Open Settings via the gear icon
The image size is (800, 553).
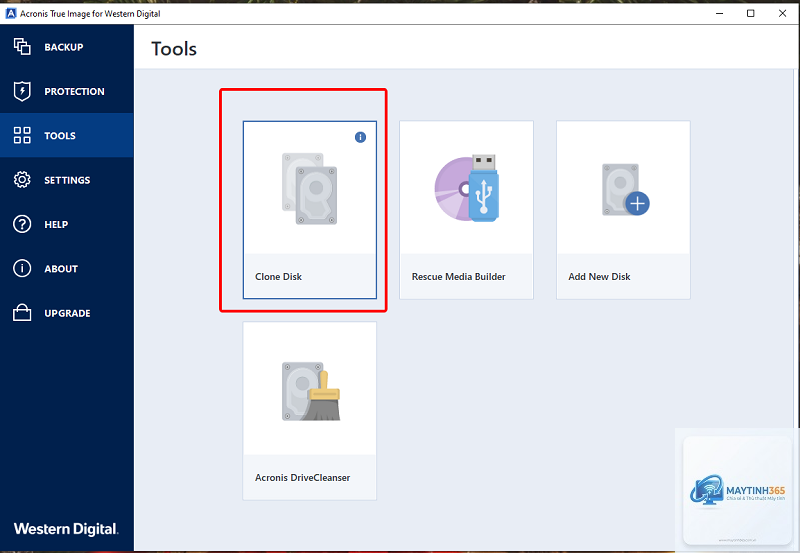(22, 180)
